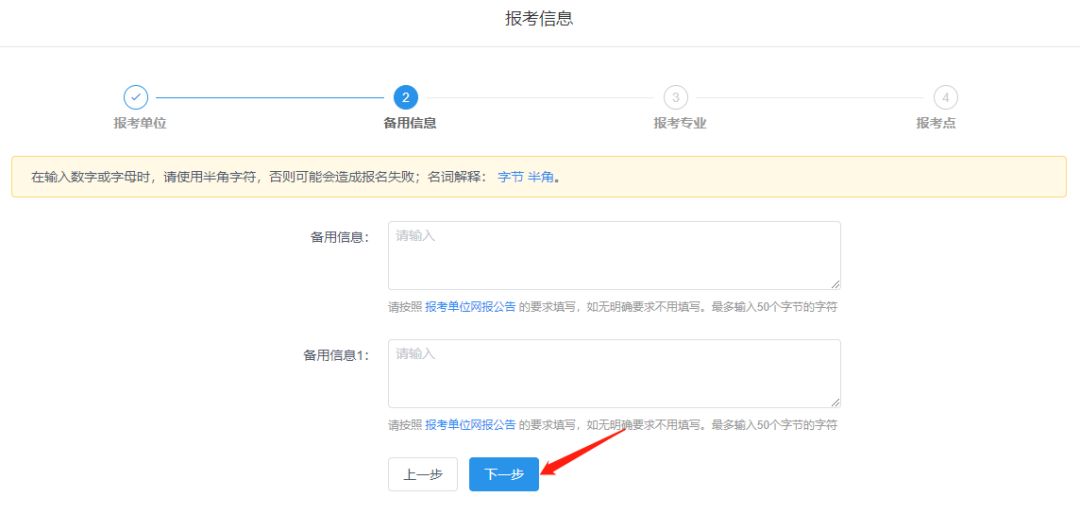Select the 报考专业 step label

click(x=680, y=123)
